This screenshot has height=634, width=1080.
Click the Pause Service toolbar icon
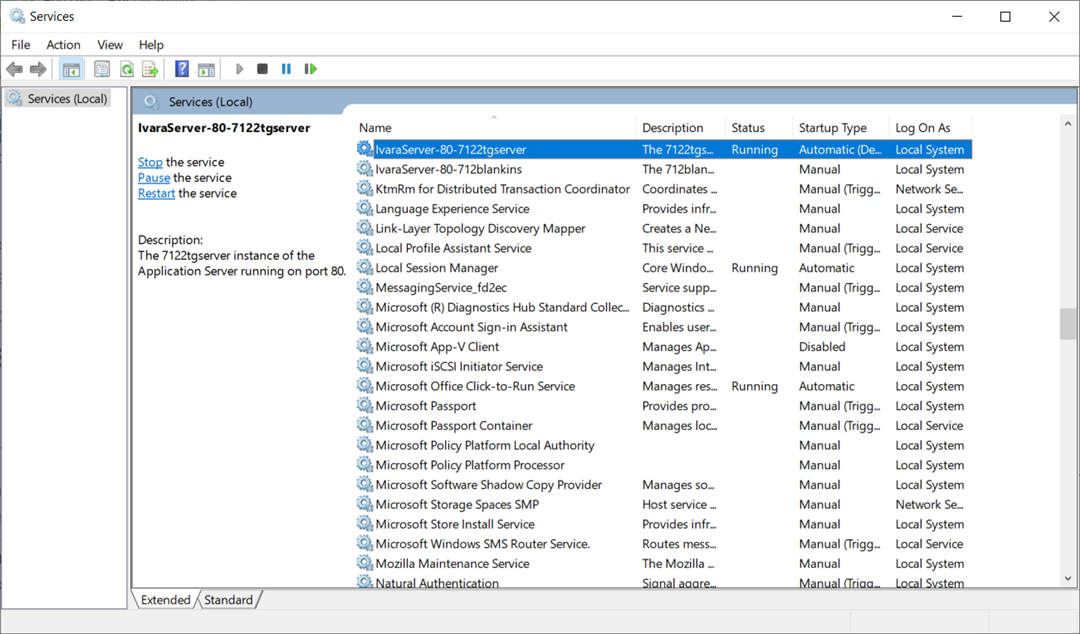pyautogui.click(x=286, y=69)
